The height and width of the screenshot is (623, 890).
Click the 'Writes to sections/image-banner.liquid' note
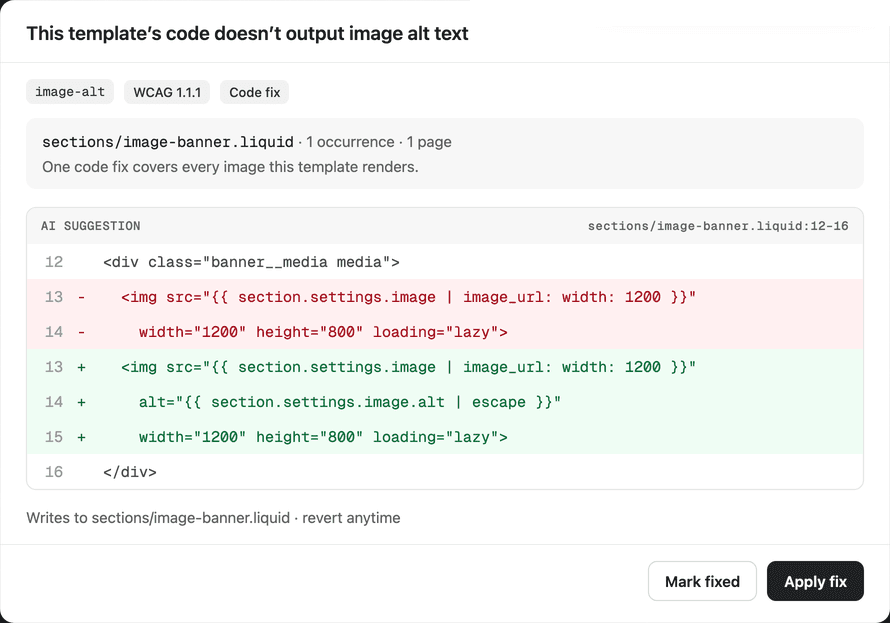pyautogui.click(x=213, y=518)
